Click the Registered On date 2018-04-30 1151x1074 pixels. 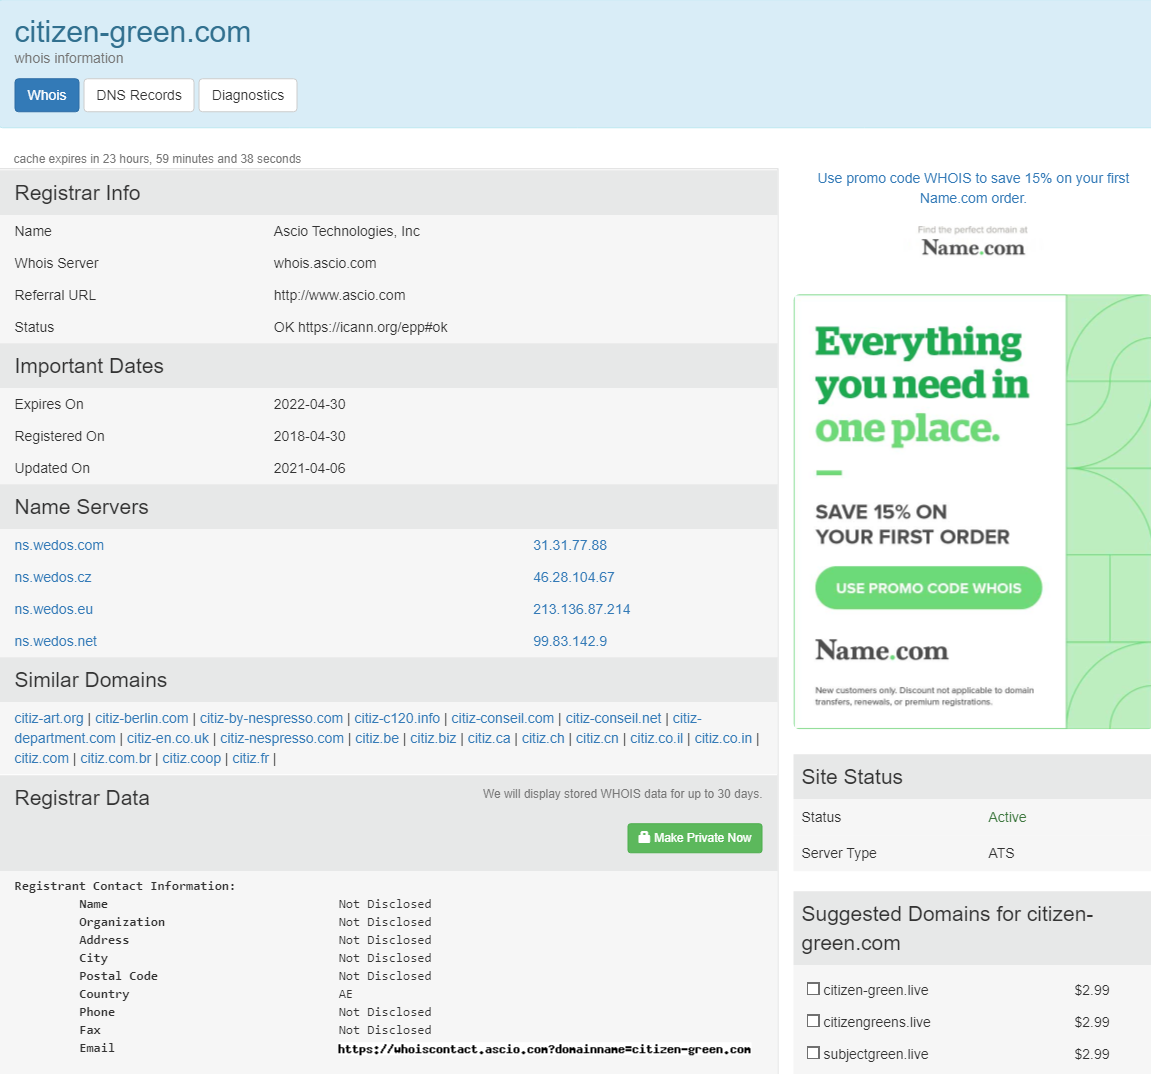tap(310, 436)
